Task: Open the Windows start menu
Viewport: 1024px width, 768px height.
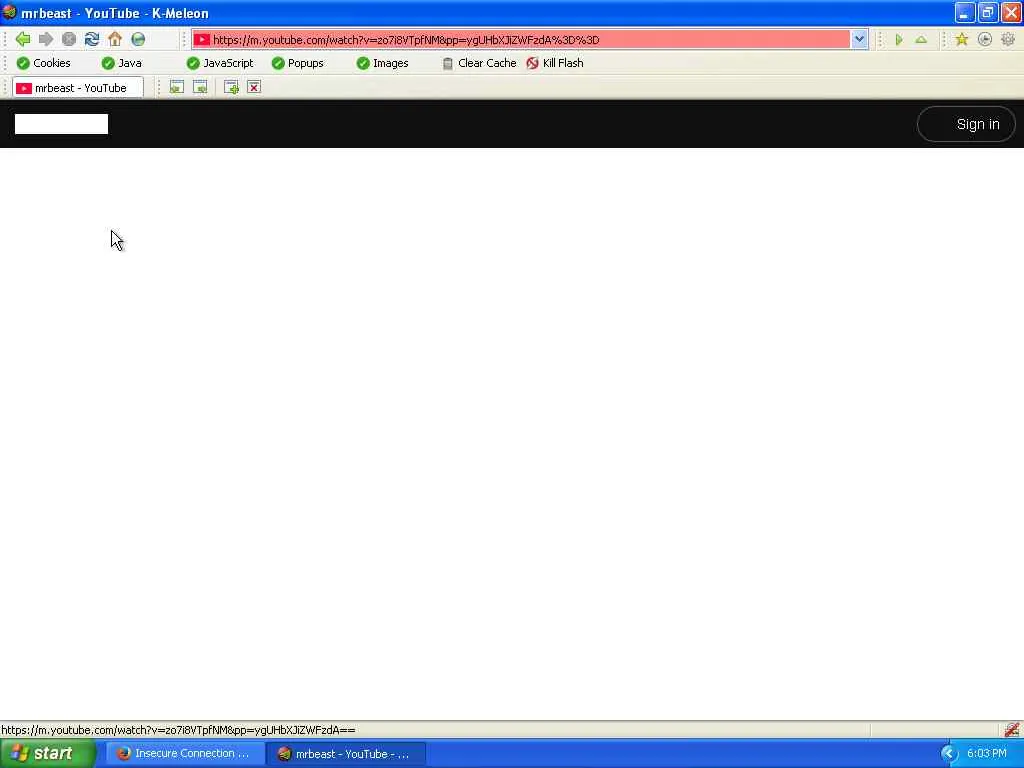Action: pos(48,754)
